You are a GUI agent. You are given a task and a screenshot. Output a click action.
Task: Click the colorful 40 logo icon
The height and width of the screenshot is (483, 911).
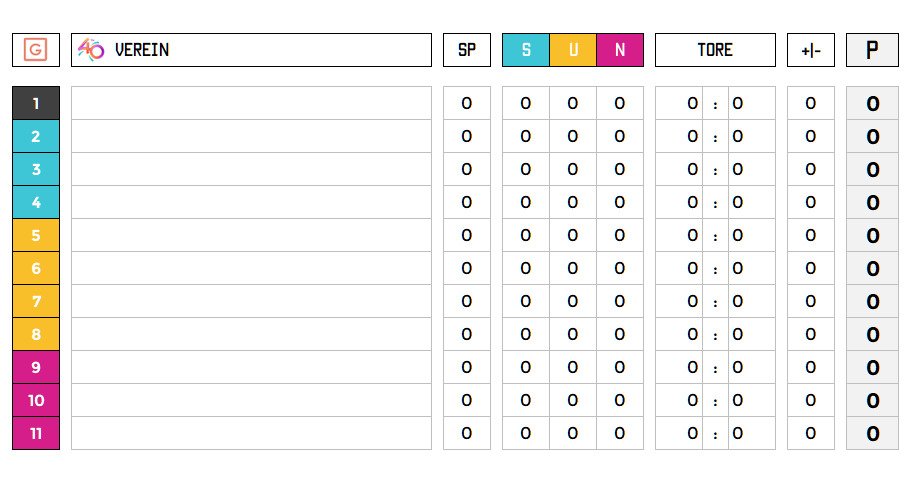[x=91, y=50]
